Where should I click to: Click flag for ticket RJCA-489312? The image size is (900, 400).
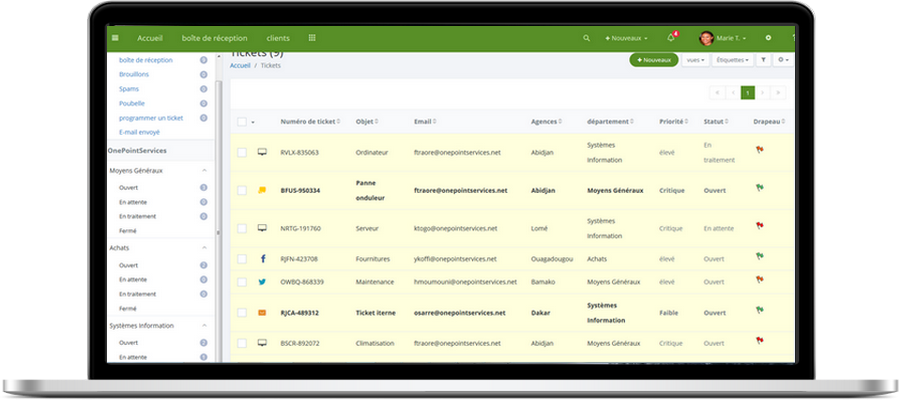click(x=760, y=310)
